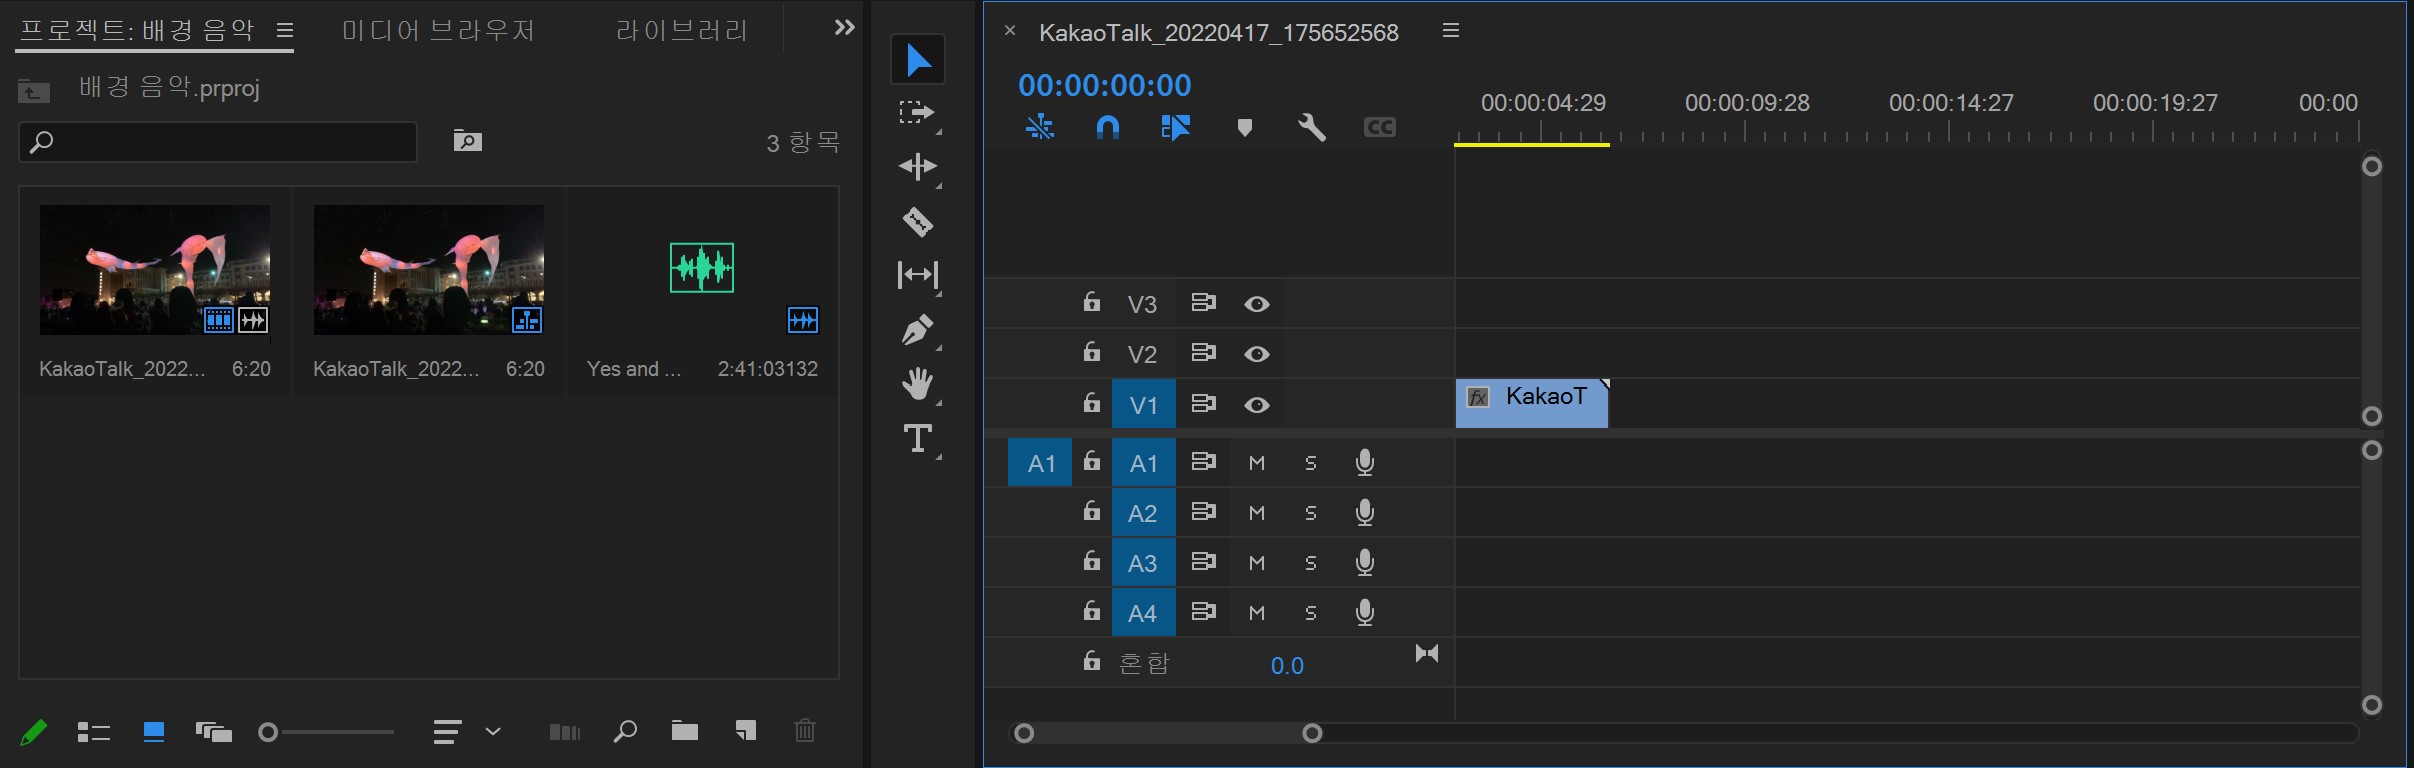
Task: Switch project panel to icon view
Action: point(154,732)
